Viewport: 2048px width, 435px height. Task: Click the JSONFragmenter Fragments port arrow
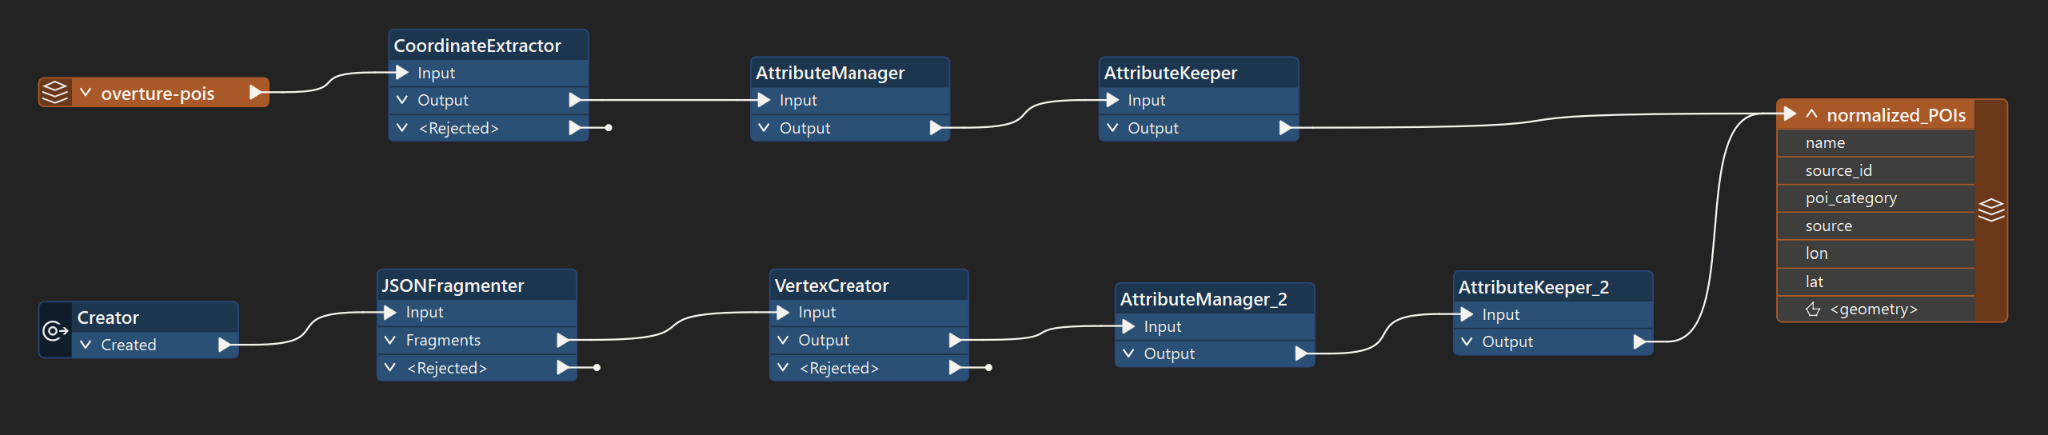[563, 340]
